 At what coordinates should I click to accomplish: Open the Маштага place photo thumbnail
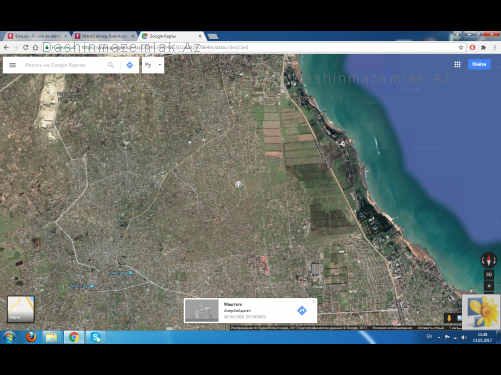[202, 310]
